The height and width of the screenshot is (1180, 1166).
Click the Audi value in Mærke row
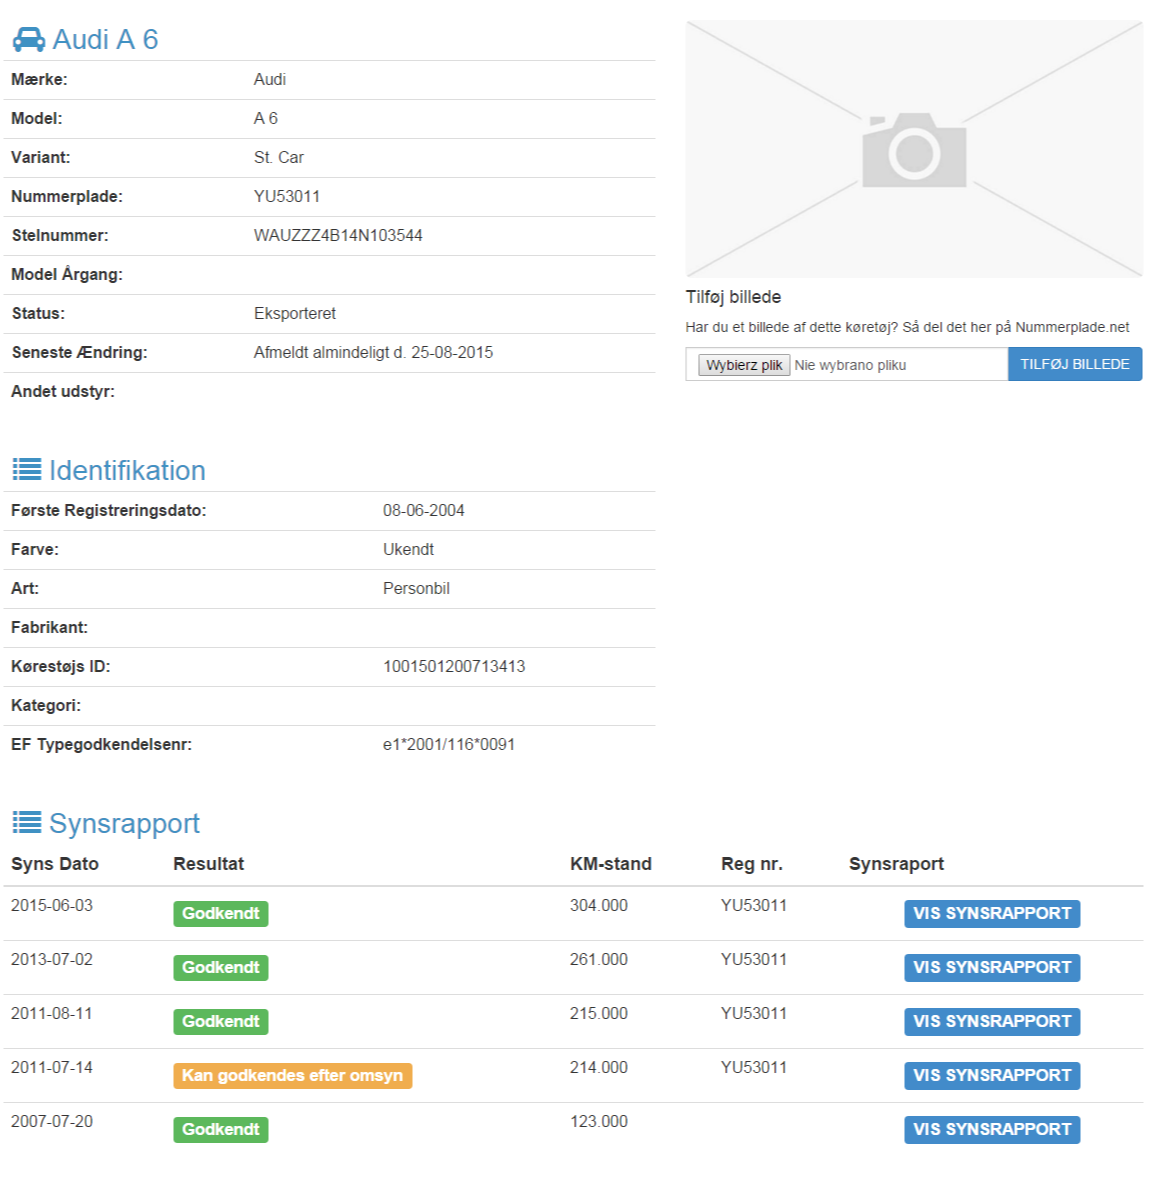coord(269,80)
